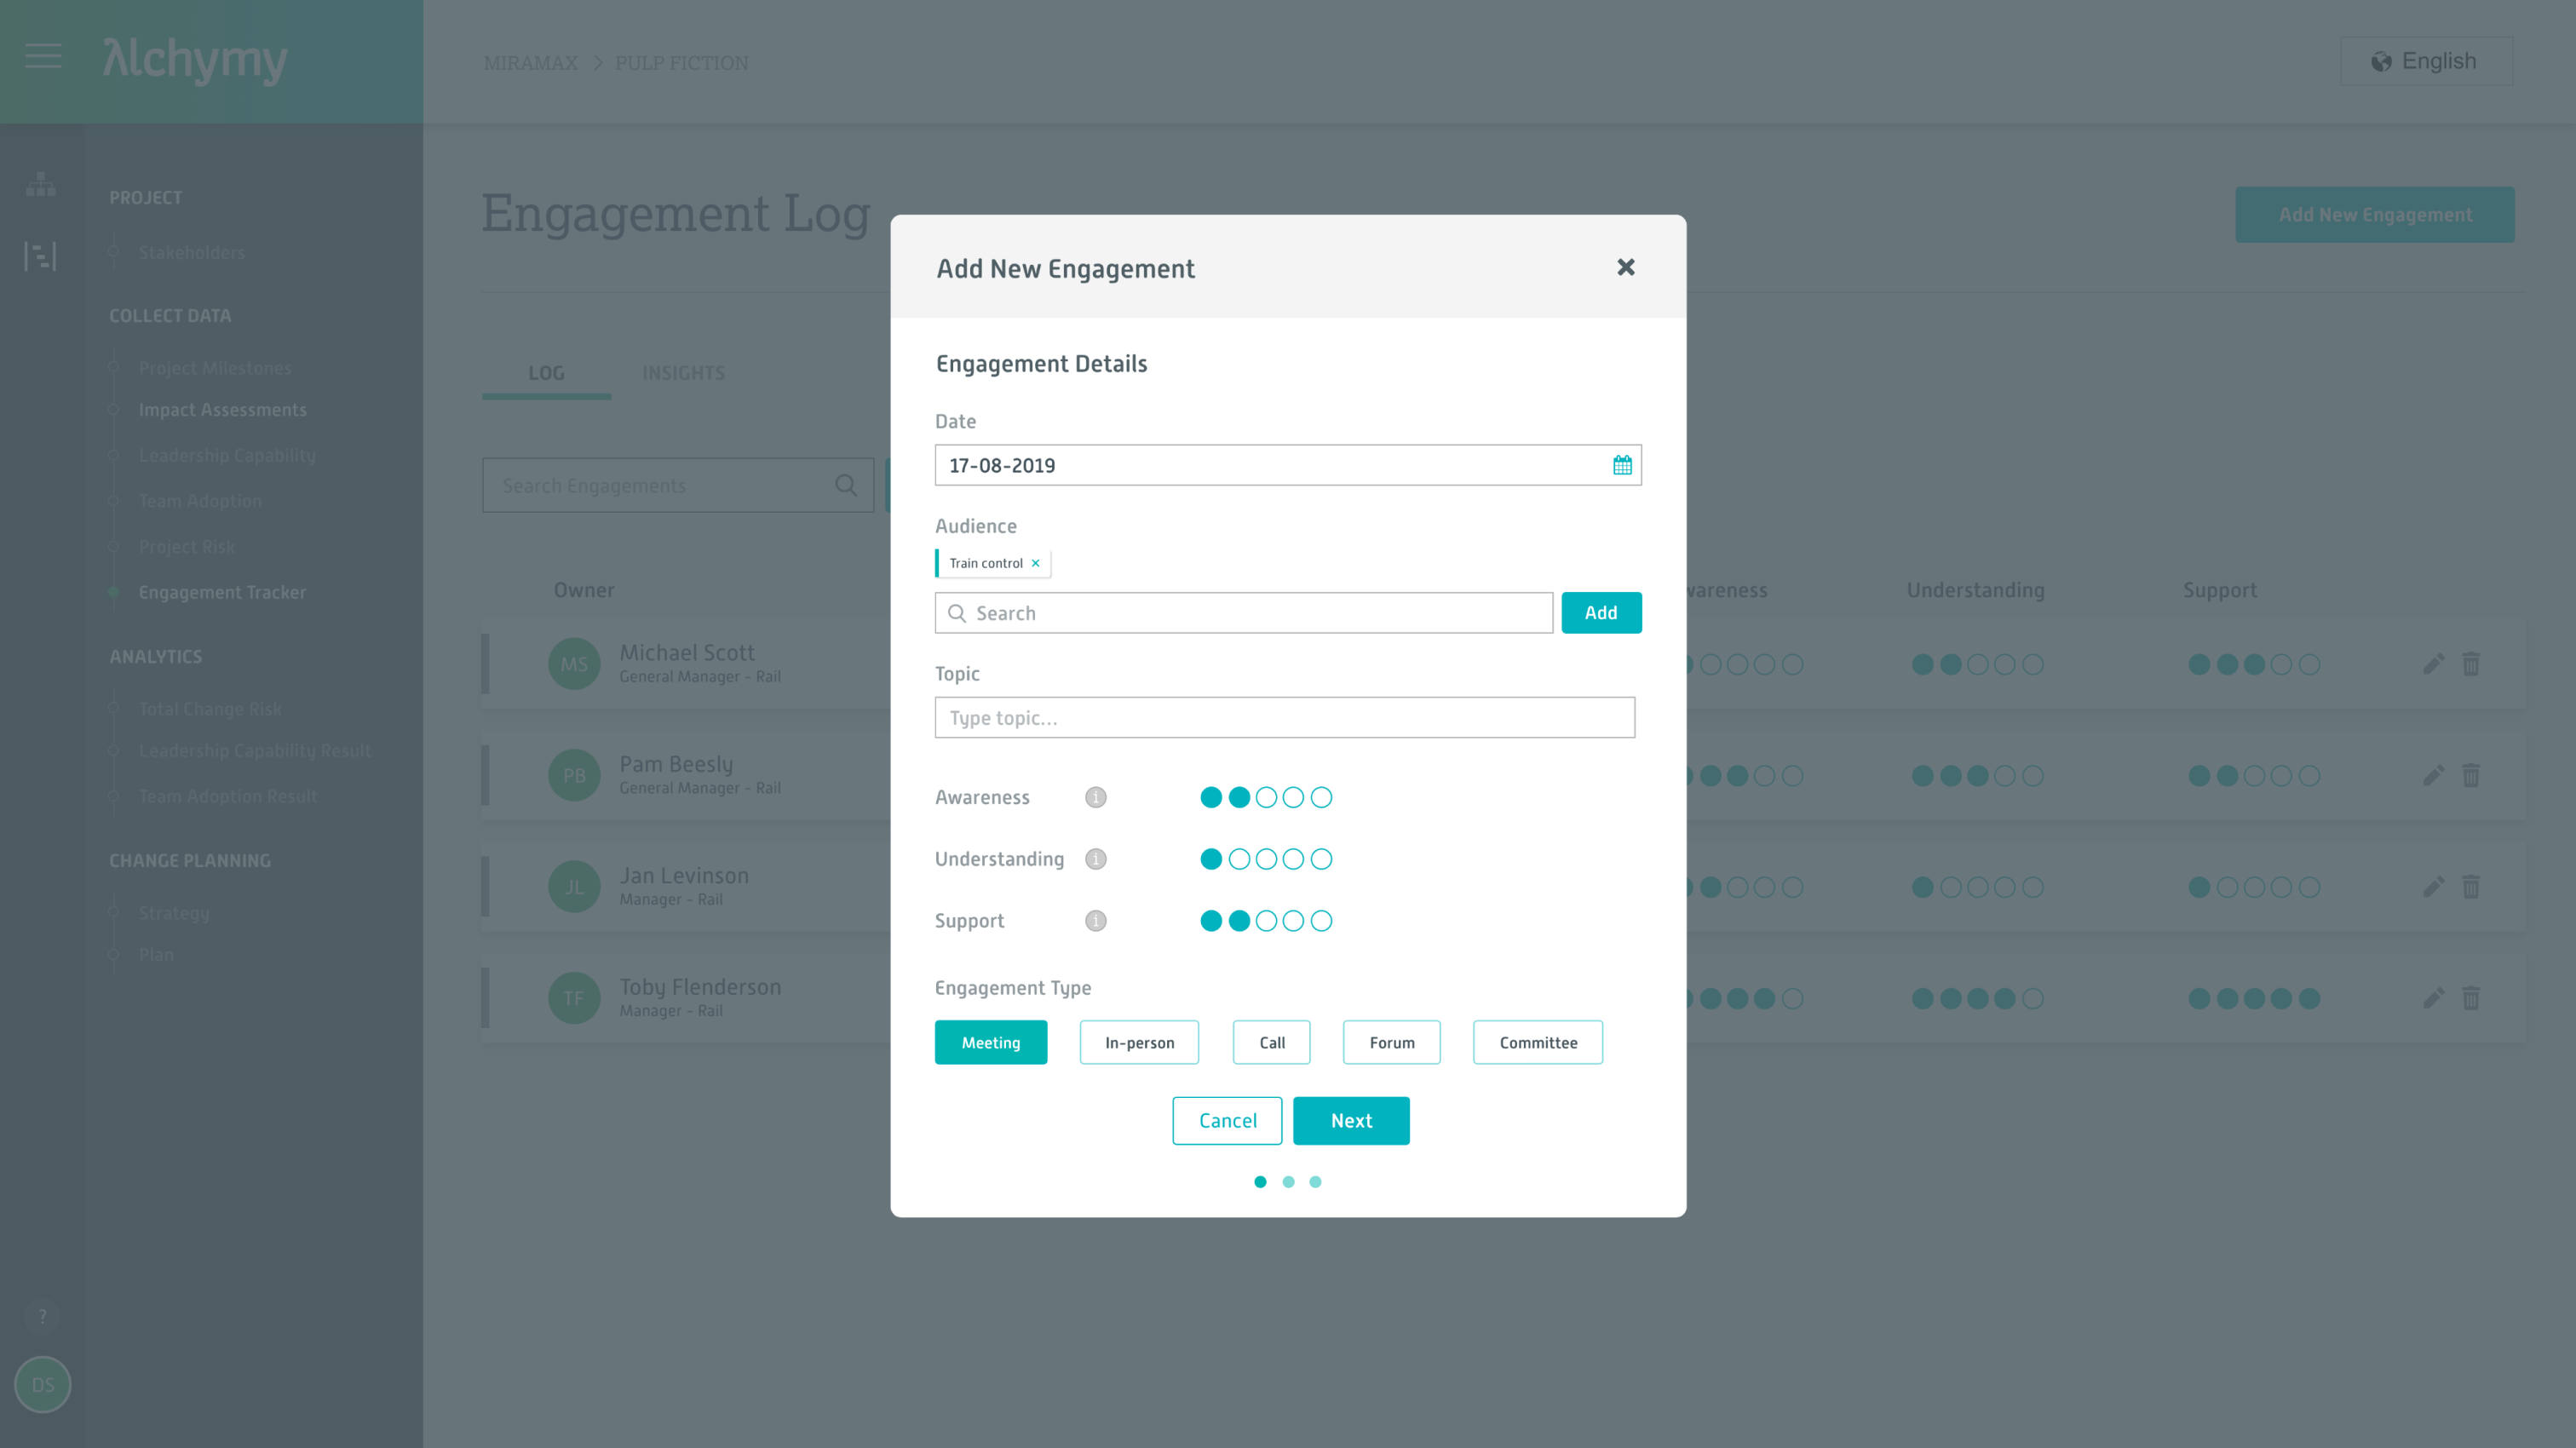Switch to the INSIGHTS tab
Screen dimensions: 2576x1448
(683, 372)
